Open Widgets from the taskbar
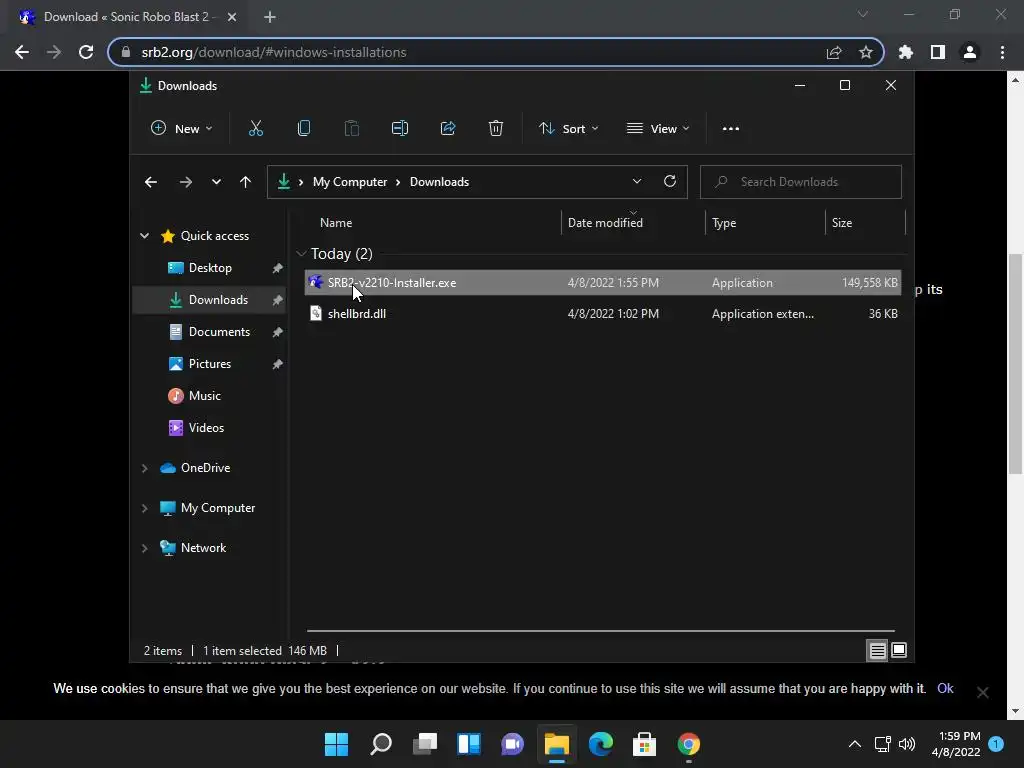Screen dimensions: 1024x768 pyautogui.click(x=469, y=744)
